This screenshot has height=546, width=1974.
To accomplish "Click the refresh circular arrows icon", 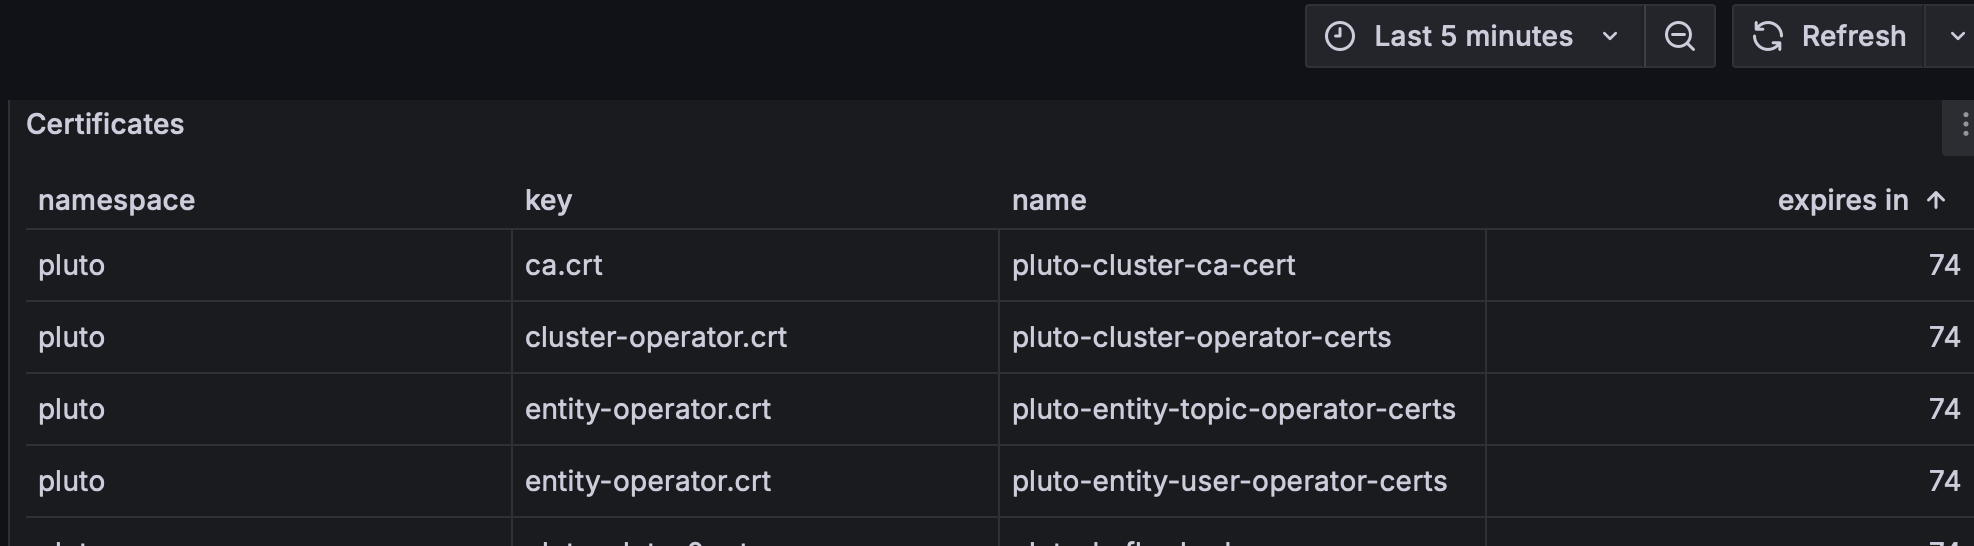I will coord(1768,36).
